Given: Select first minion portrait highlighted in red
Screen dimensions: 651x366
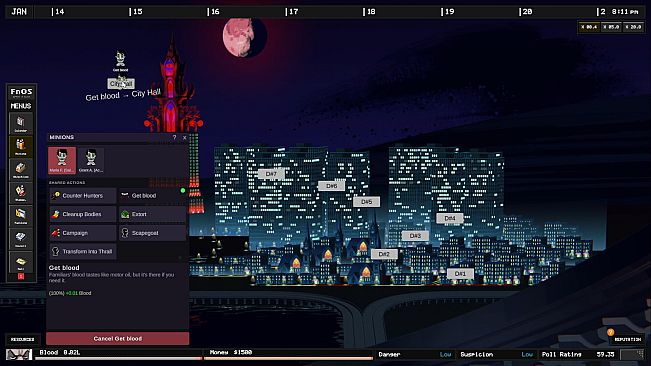Looking at the screenshot, I should coord(62,160).
